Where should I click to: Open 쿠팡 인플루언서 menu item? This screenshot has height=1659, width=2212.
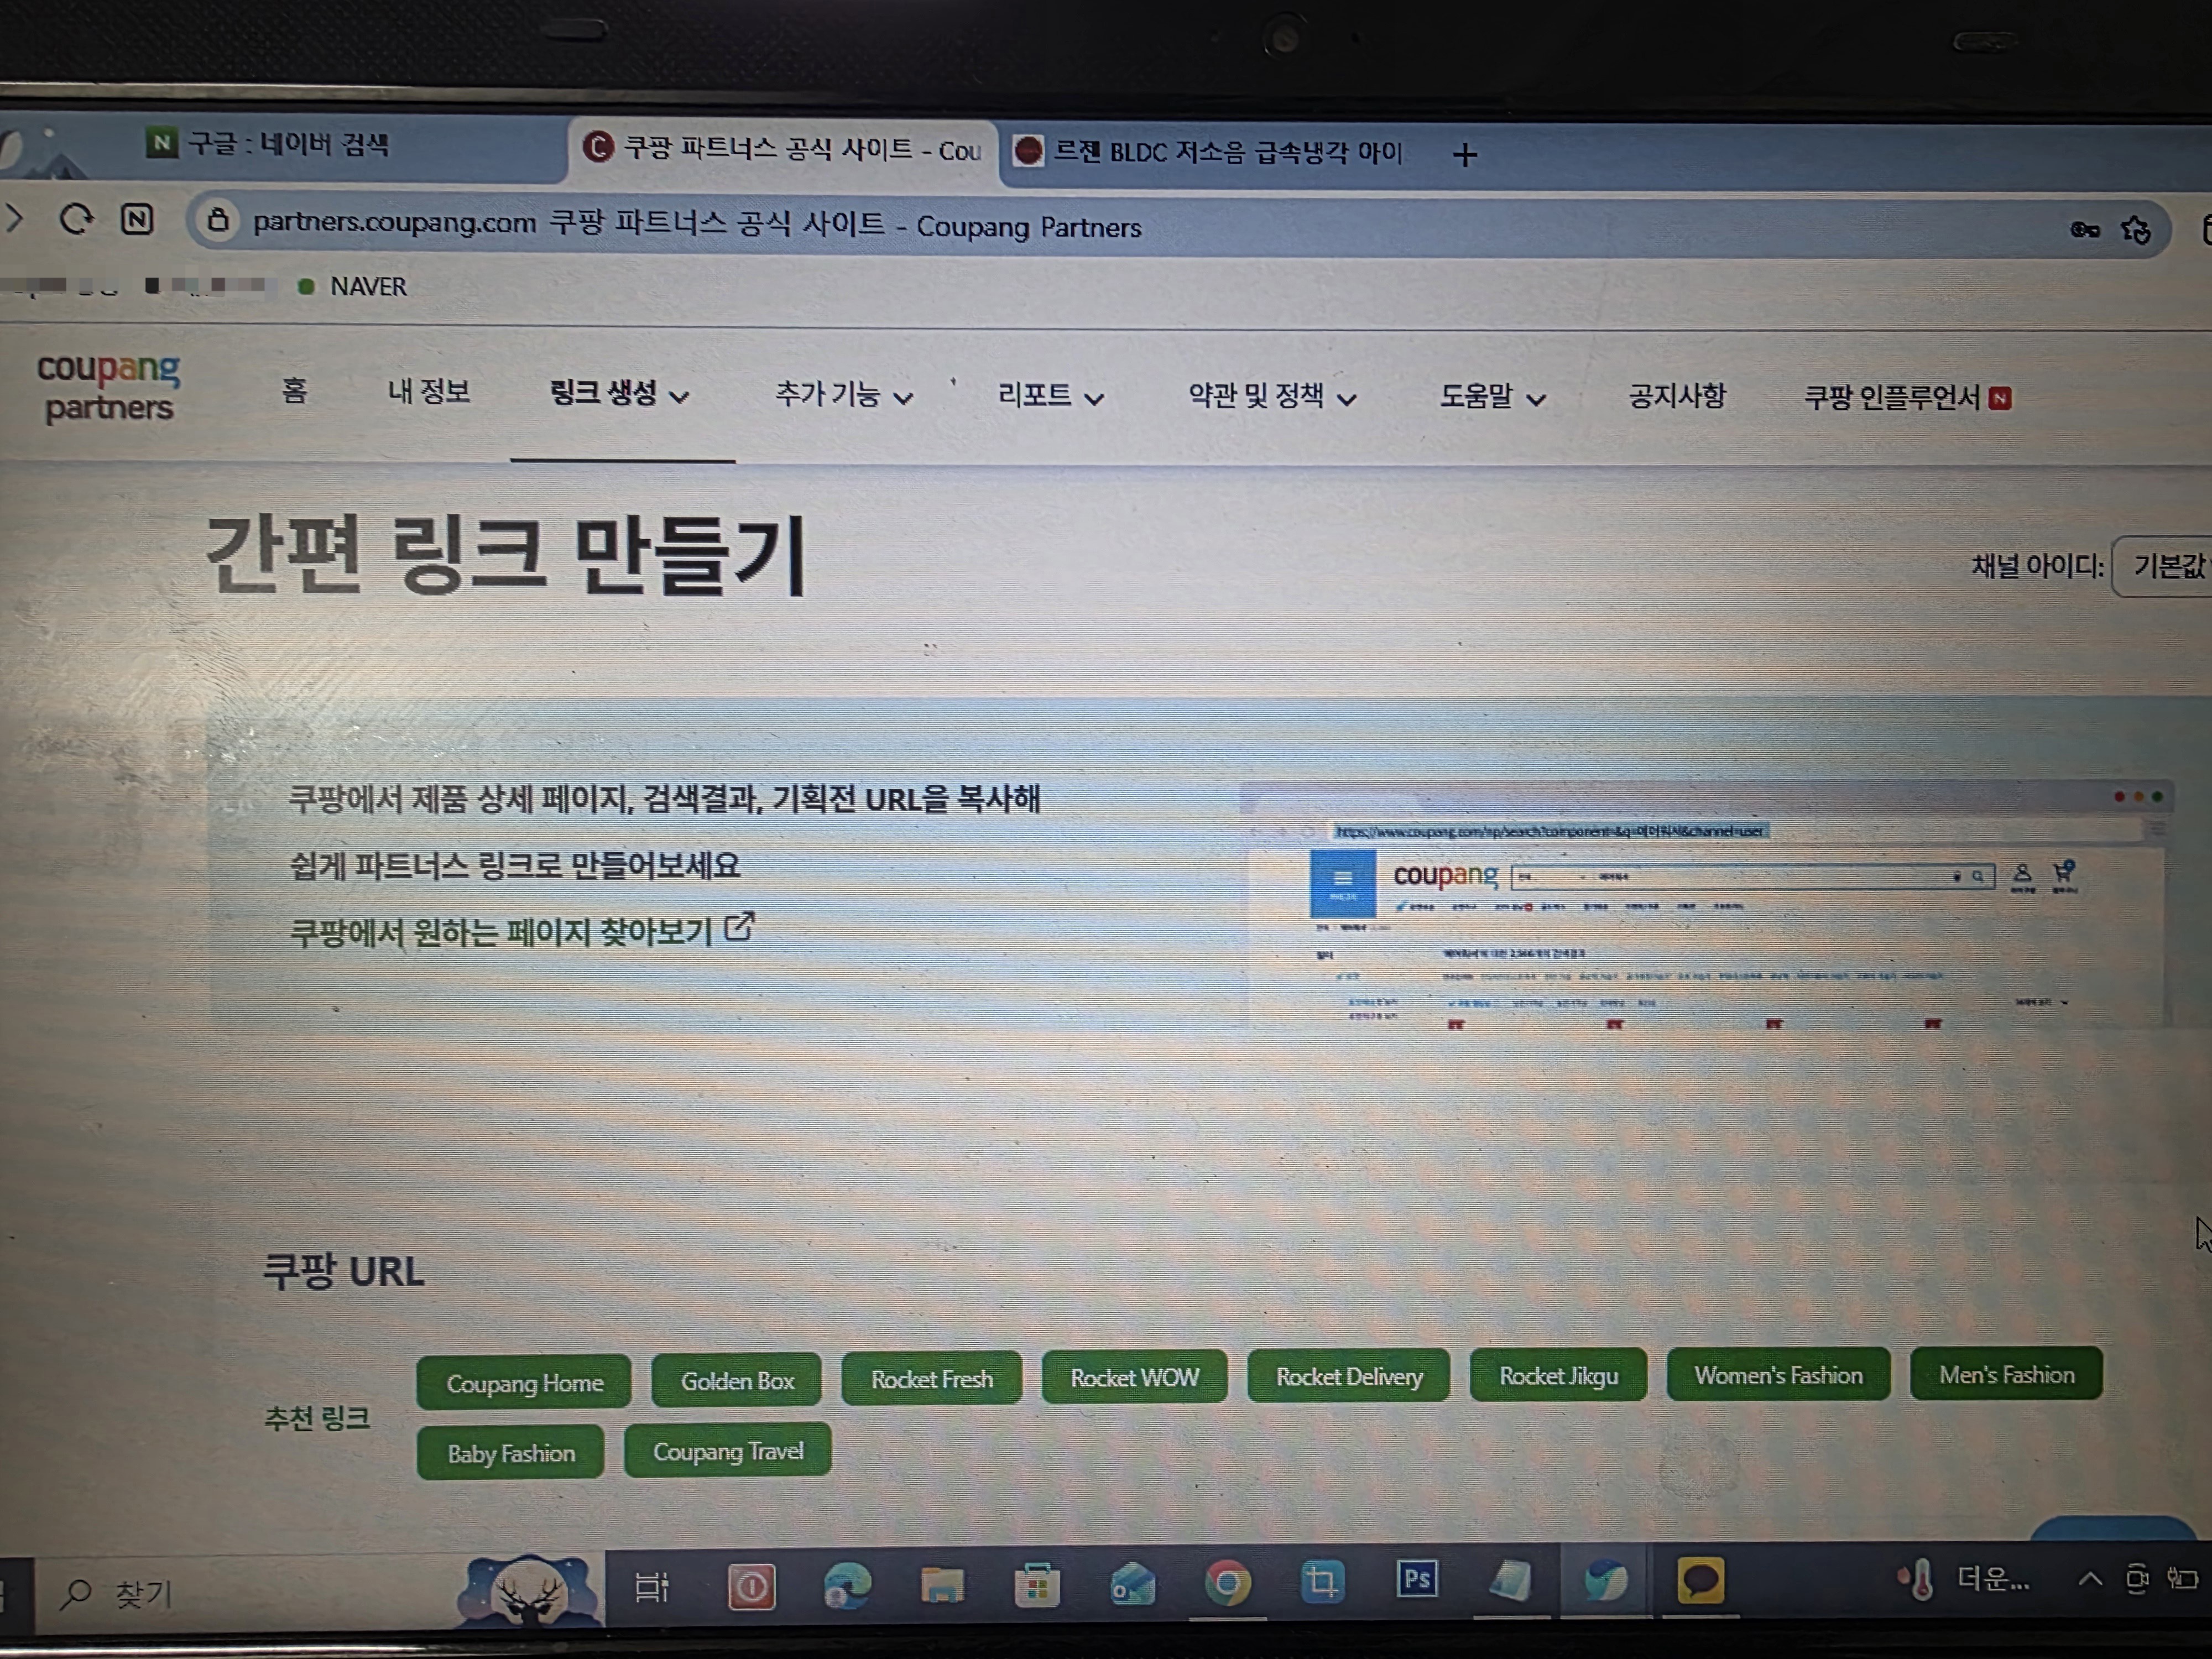coord(1907,398)
